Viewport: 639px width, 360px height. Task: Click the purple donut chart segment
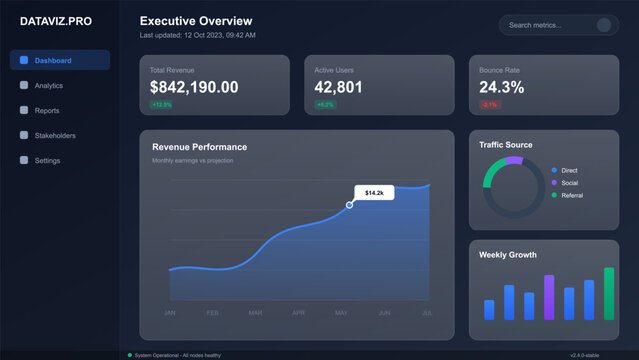514,160
